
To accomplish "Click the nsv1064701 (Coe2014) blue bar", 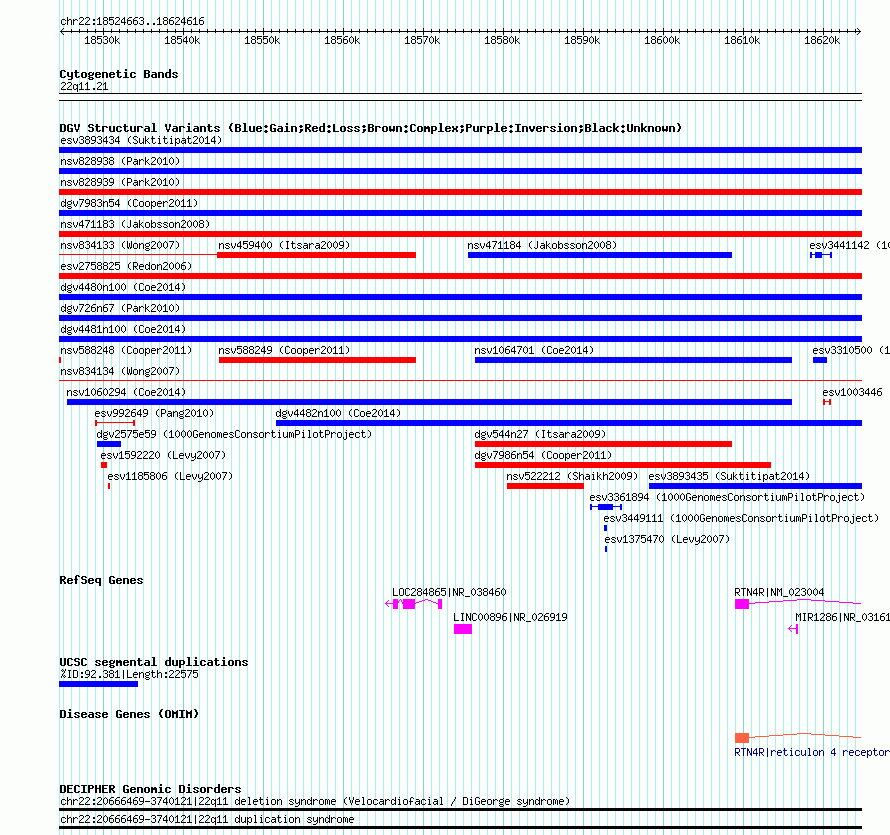I will point(633,360).
